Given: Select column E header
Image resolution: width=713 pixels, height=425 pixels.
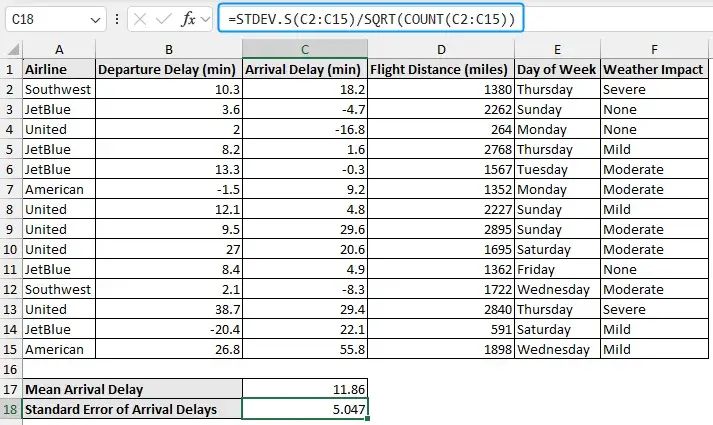Looking at the screenshot, I should pyautogui.click(x=557, y=49).
